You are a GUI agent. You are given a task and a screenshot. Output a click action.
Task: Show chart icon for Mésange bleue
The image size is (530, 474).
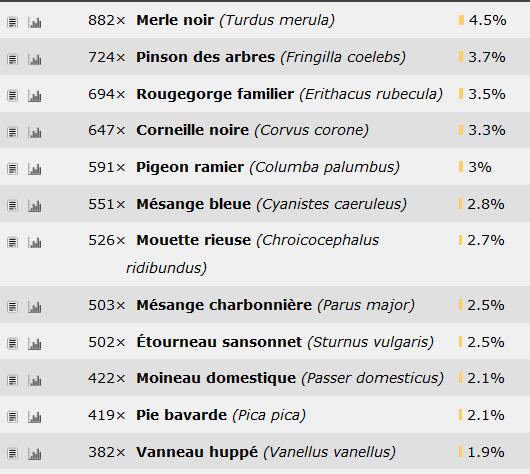click(x=34, y=206)
